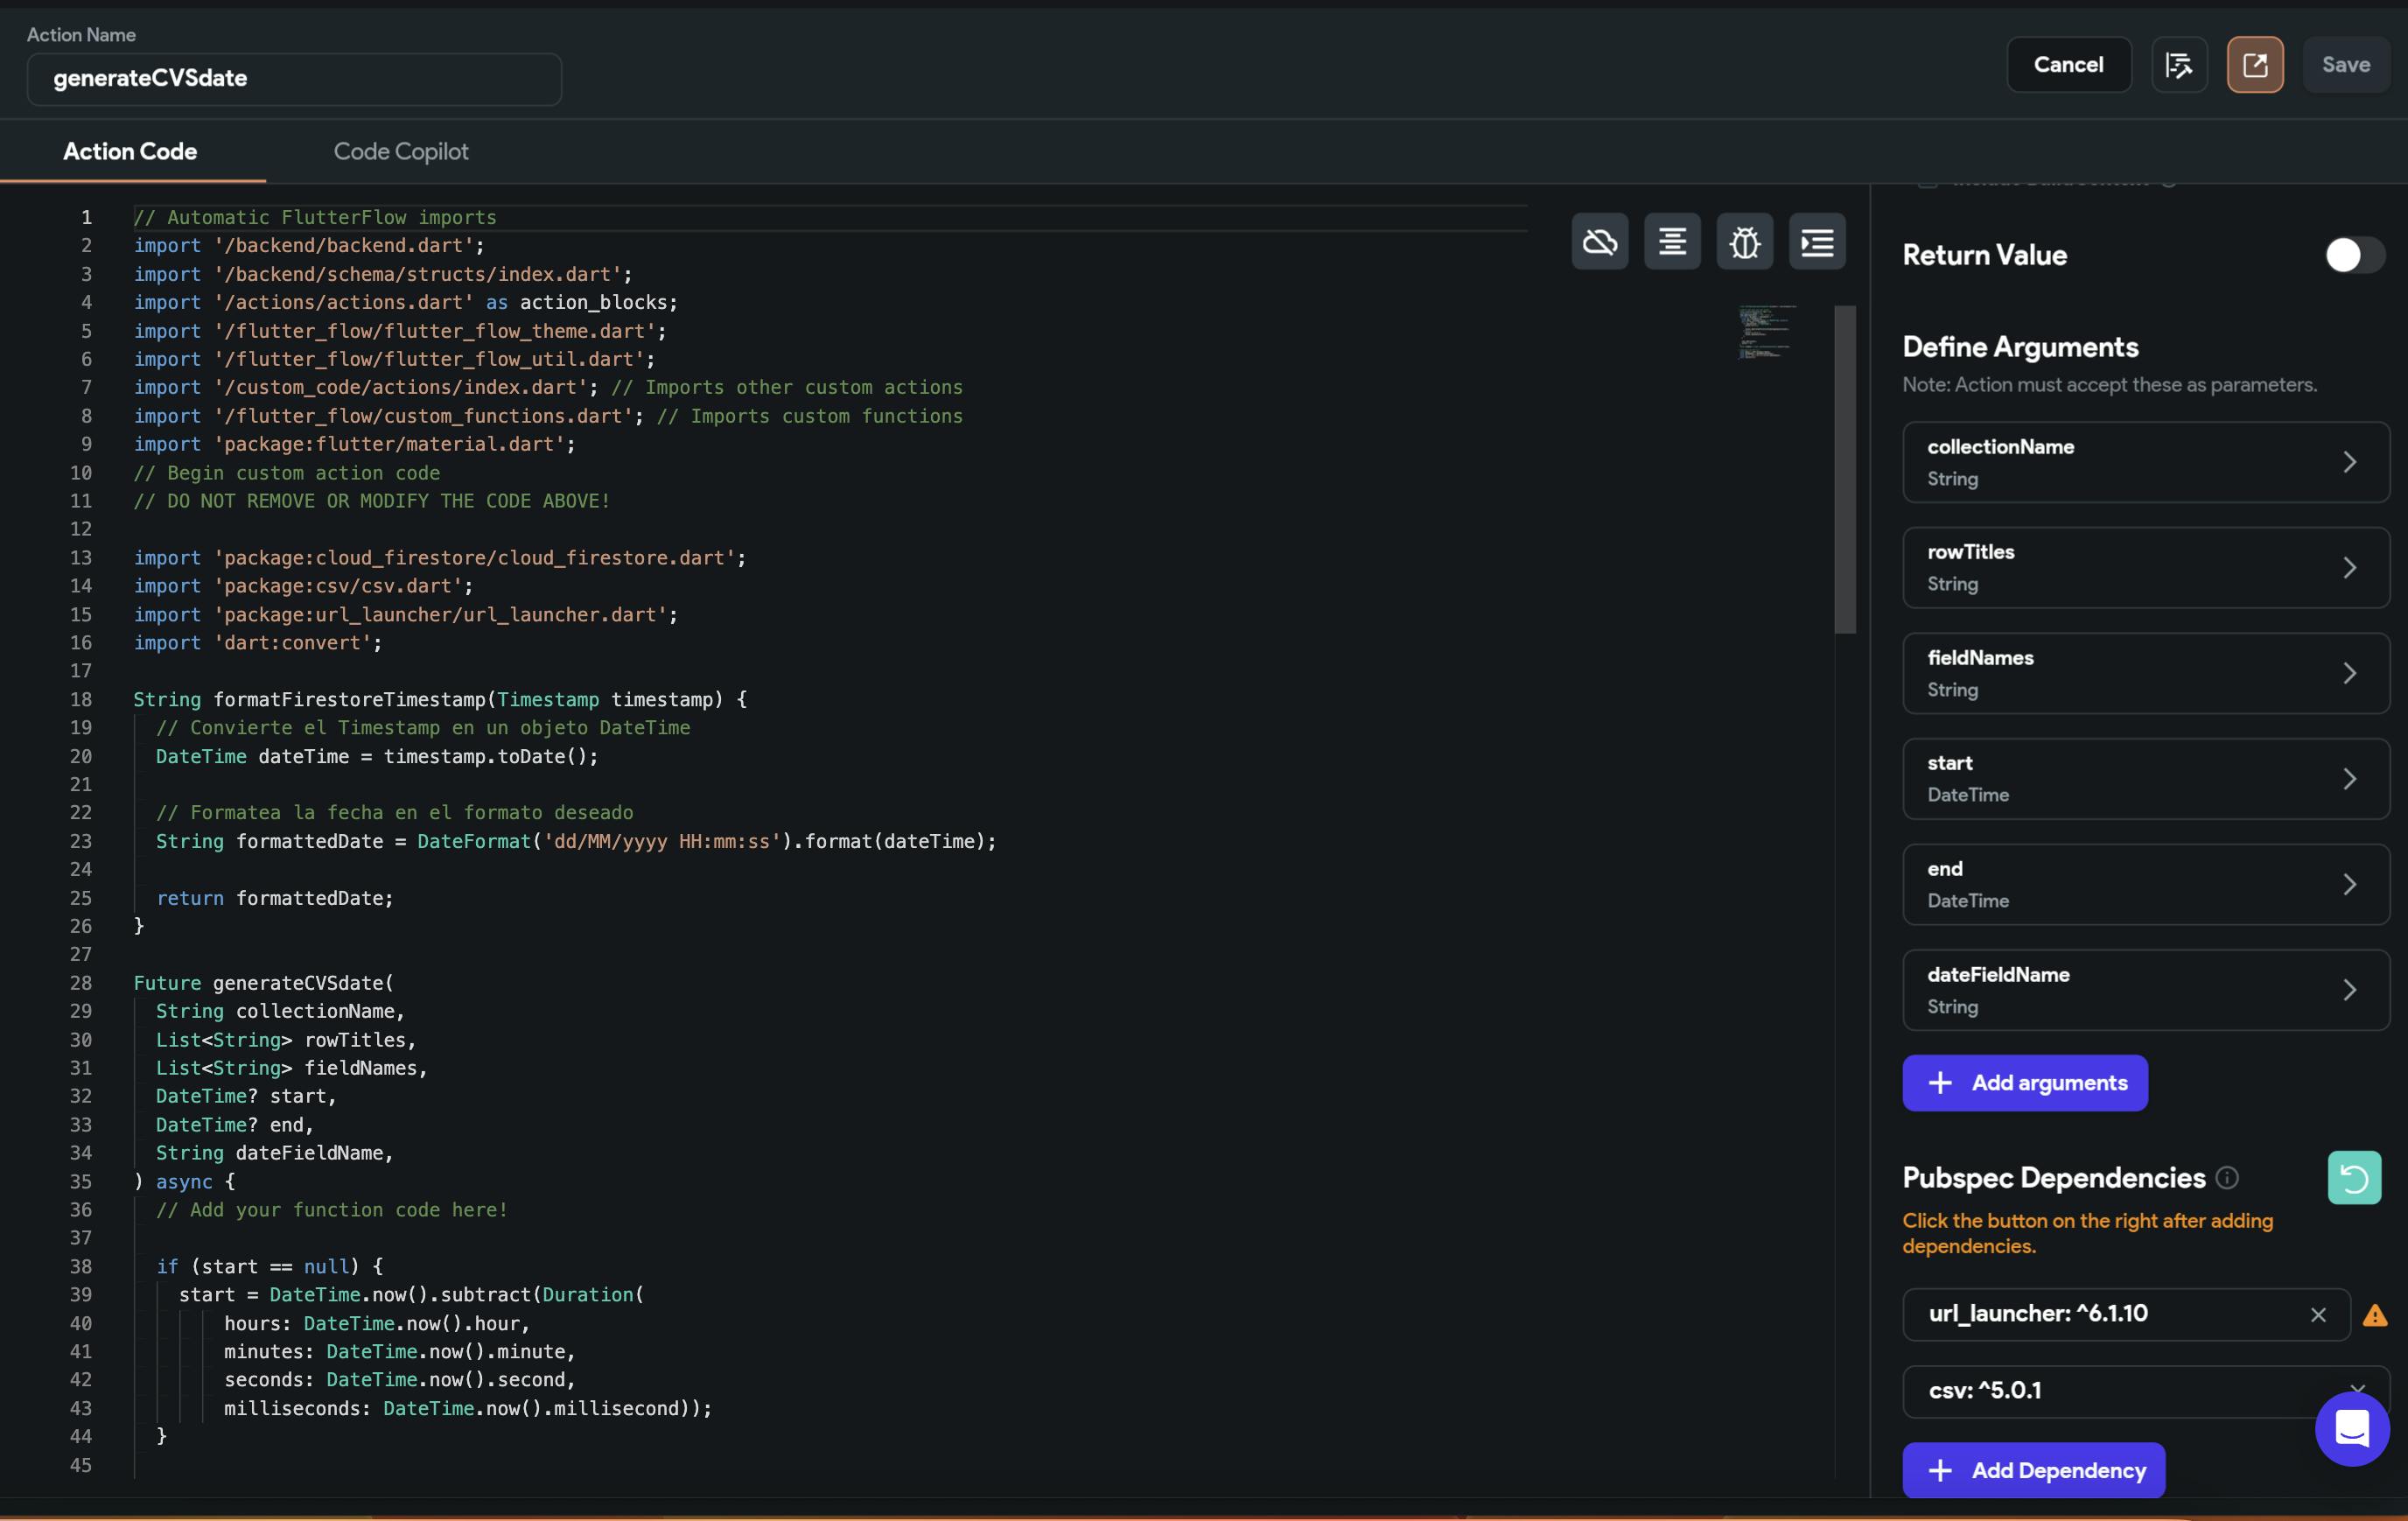Viewport: 2408px width, 1521px height.
Task: Select the Action Code tab
Action: pyautogui.click(x=130, y=151)
